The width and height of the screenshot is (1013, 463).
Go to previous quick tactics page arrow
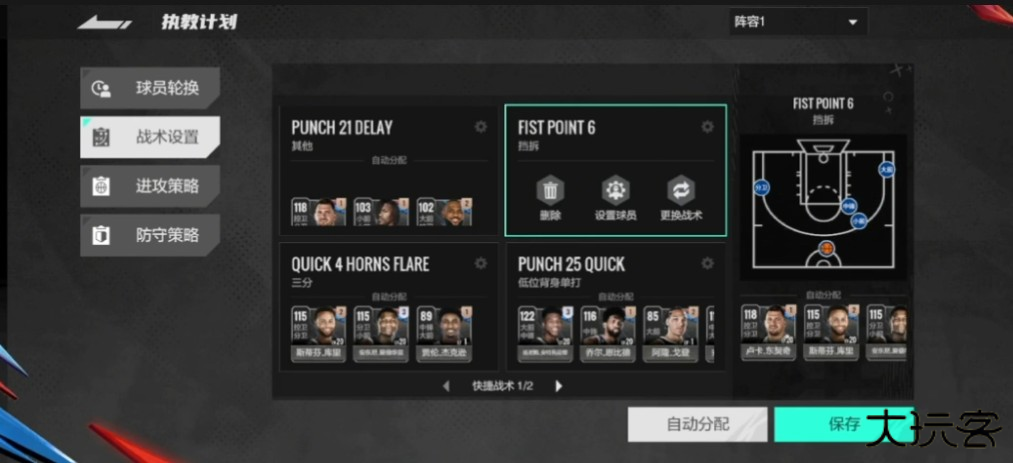446,386
